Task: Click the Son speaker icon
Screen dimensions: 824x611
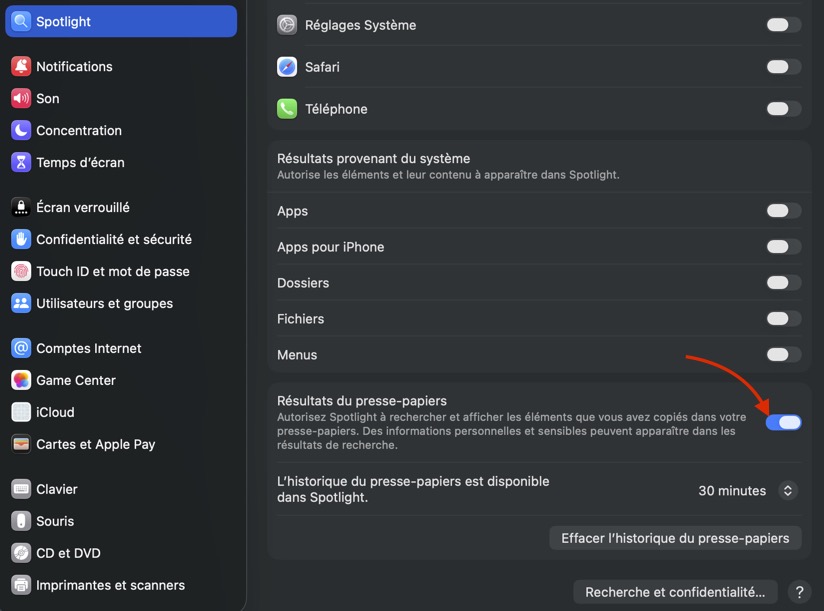Action: 21,99
